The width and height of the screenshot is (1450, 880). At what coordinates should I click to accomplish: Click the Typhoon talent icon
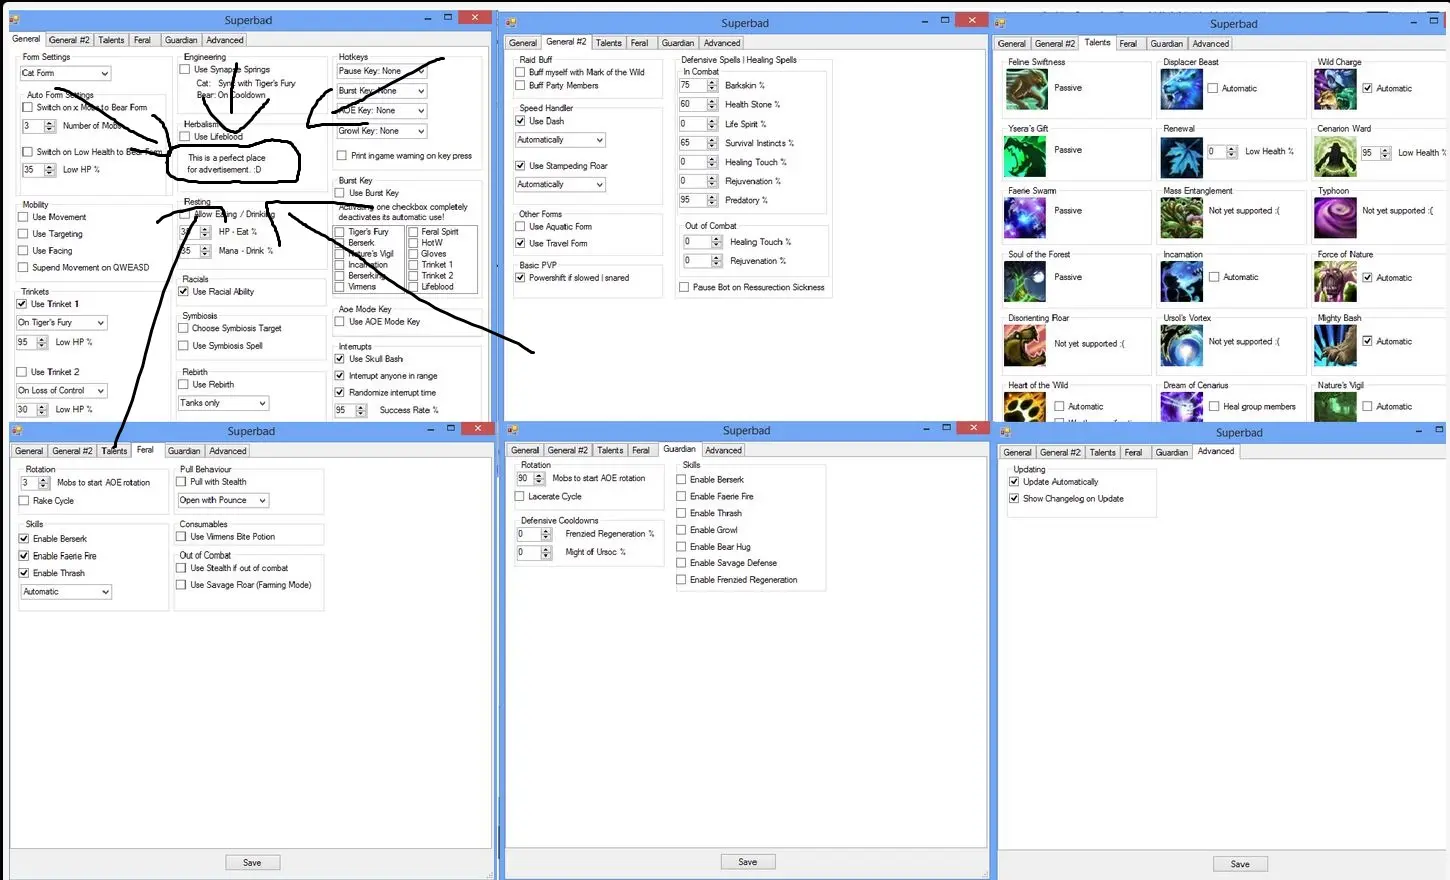tap(1335, 217)
